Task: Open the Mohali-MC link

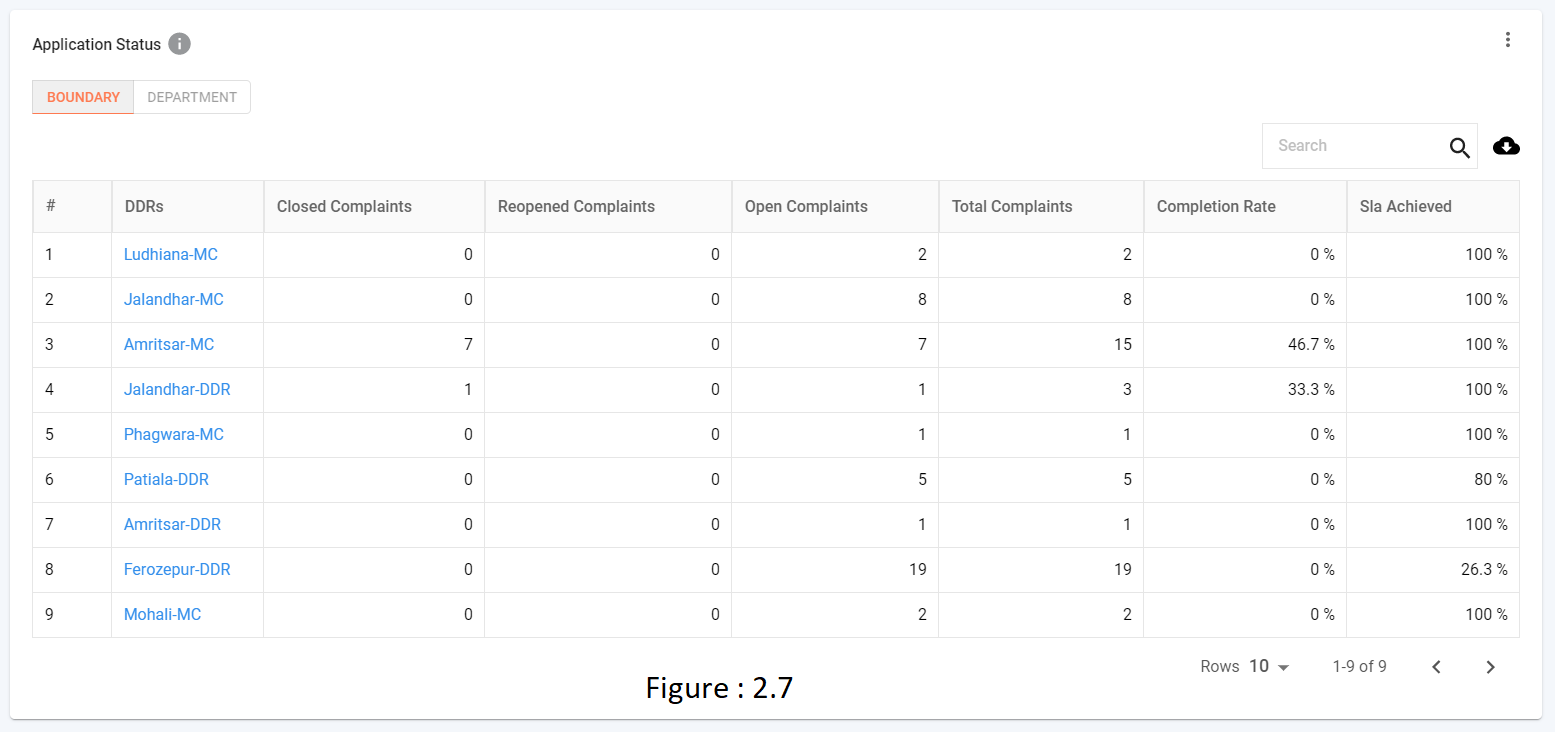Action: pyautogui.click(x=162, y=615)
